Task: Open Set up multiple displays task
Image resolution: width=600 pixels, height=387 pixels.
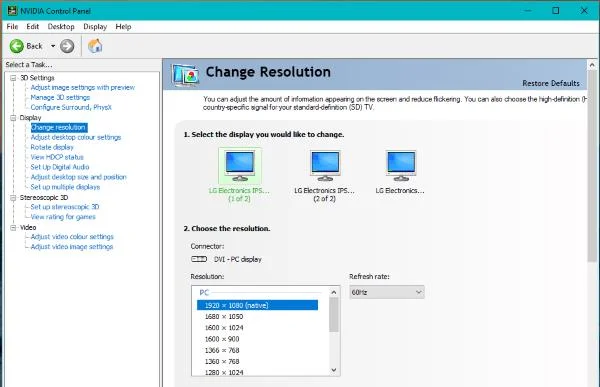Action: (x=65, y=187)
